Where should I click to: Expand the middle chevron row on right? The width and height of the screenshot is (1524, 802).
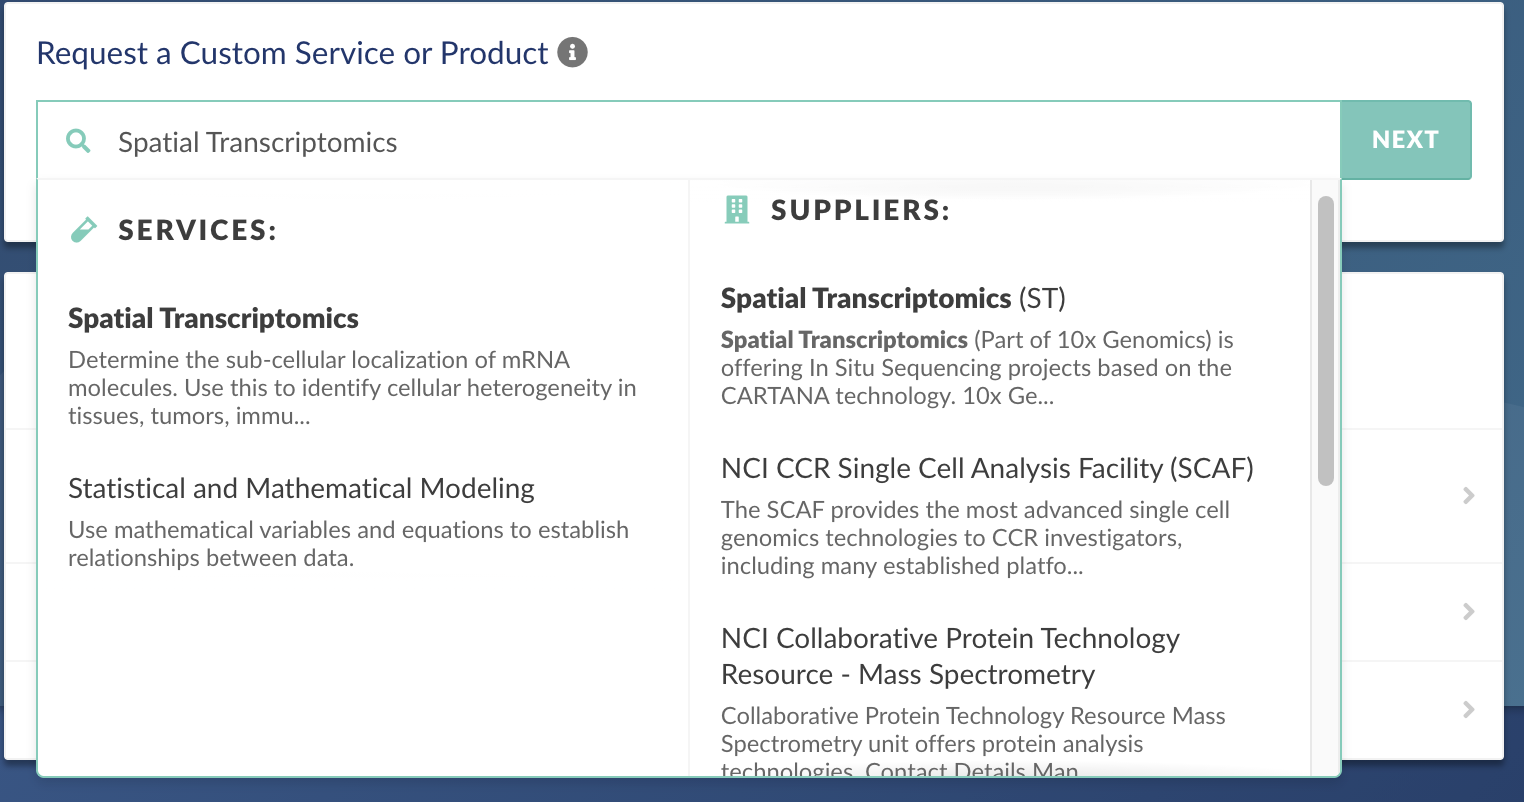[1468, 611]
